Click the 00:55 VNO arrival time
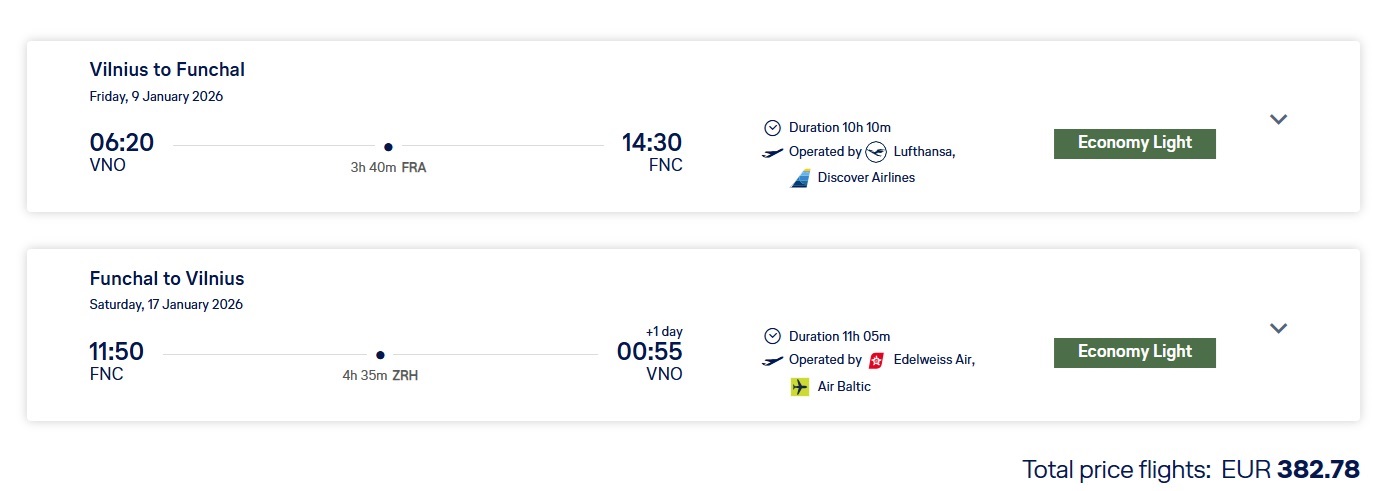The height and width of the screenshot is (491, 1395). [x=650, y=352]
